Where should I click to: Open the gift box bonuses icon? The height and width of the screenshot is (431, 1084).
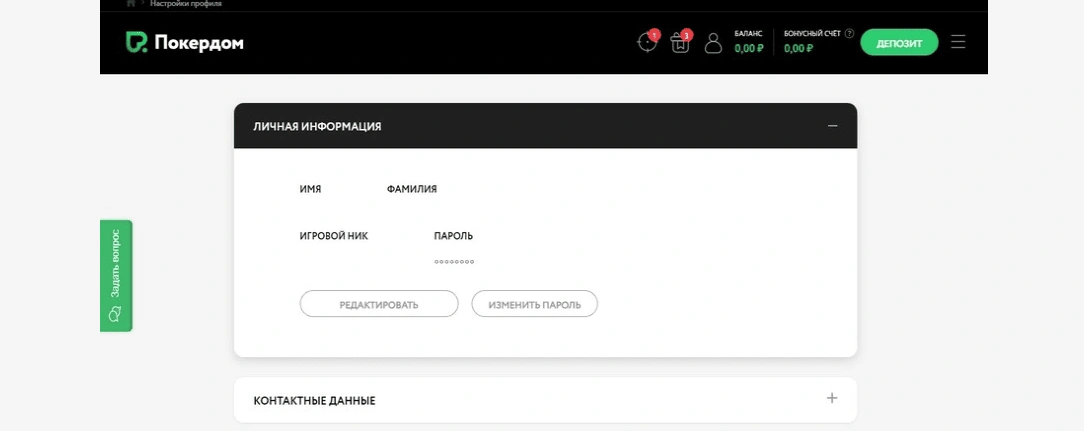pos(680,43)
